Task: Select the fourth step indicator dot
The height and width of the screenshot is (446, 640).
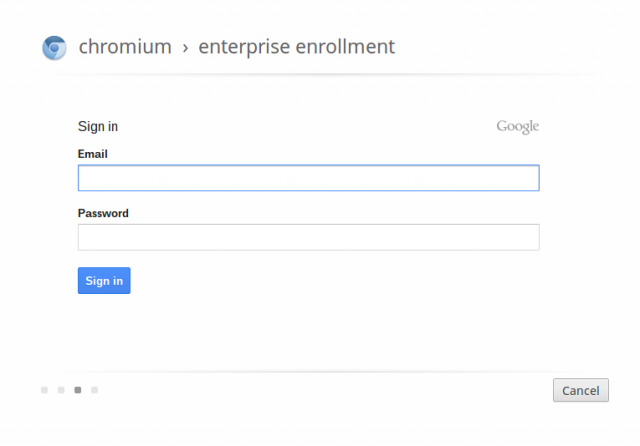Action: [x=94, y=390]
